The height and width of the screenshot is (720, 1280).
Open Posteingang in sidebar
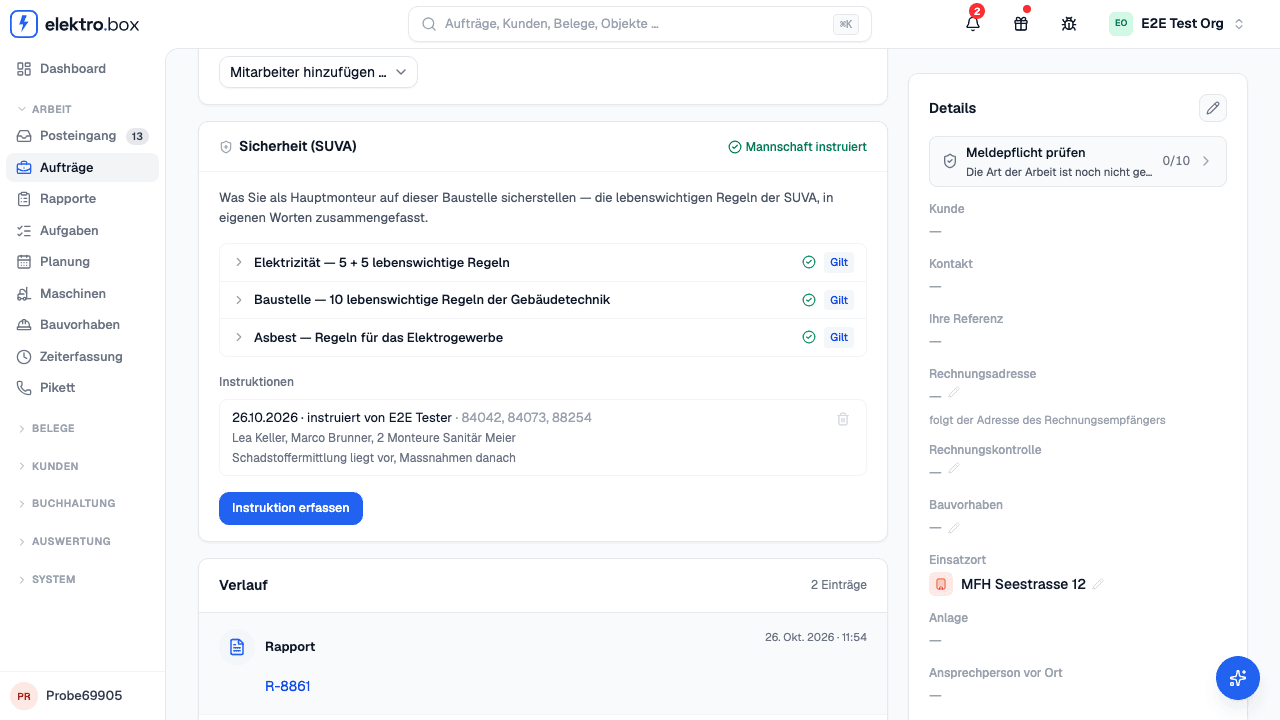[x=82, y=136]
